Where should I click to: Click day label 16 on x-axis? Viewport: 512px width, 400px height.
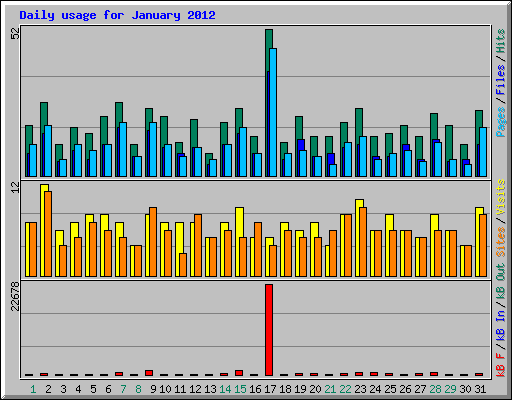point(255,389)
